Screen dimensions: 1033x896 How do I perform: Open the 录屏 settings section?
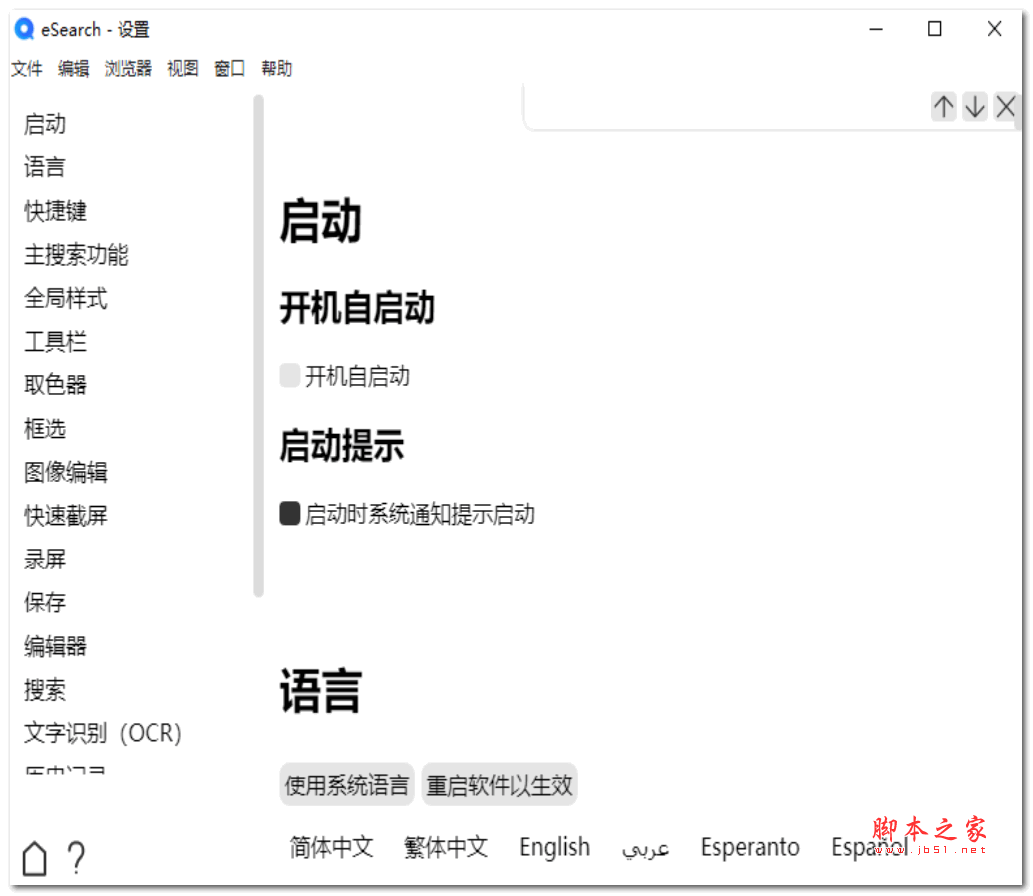click(45, 559)
